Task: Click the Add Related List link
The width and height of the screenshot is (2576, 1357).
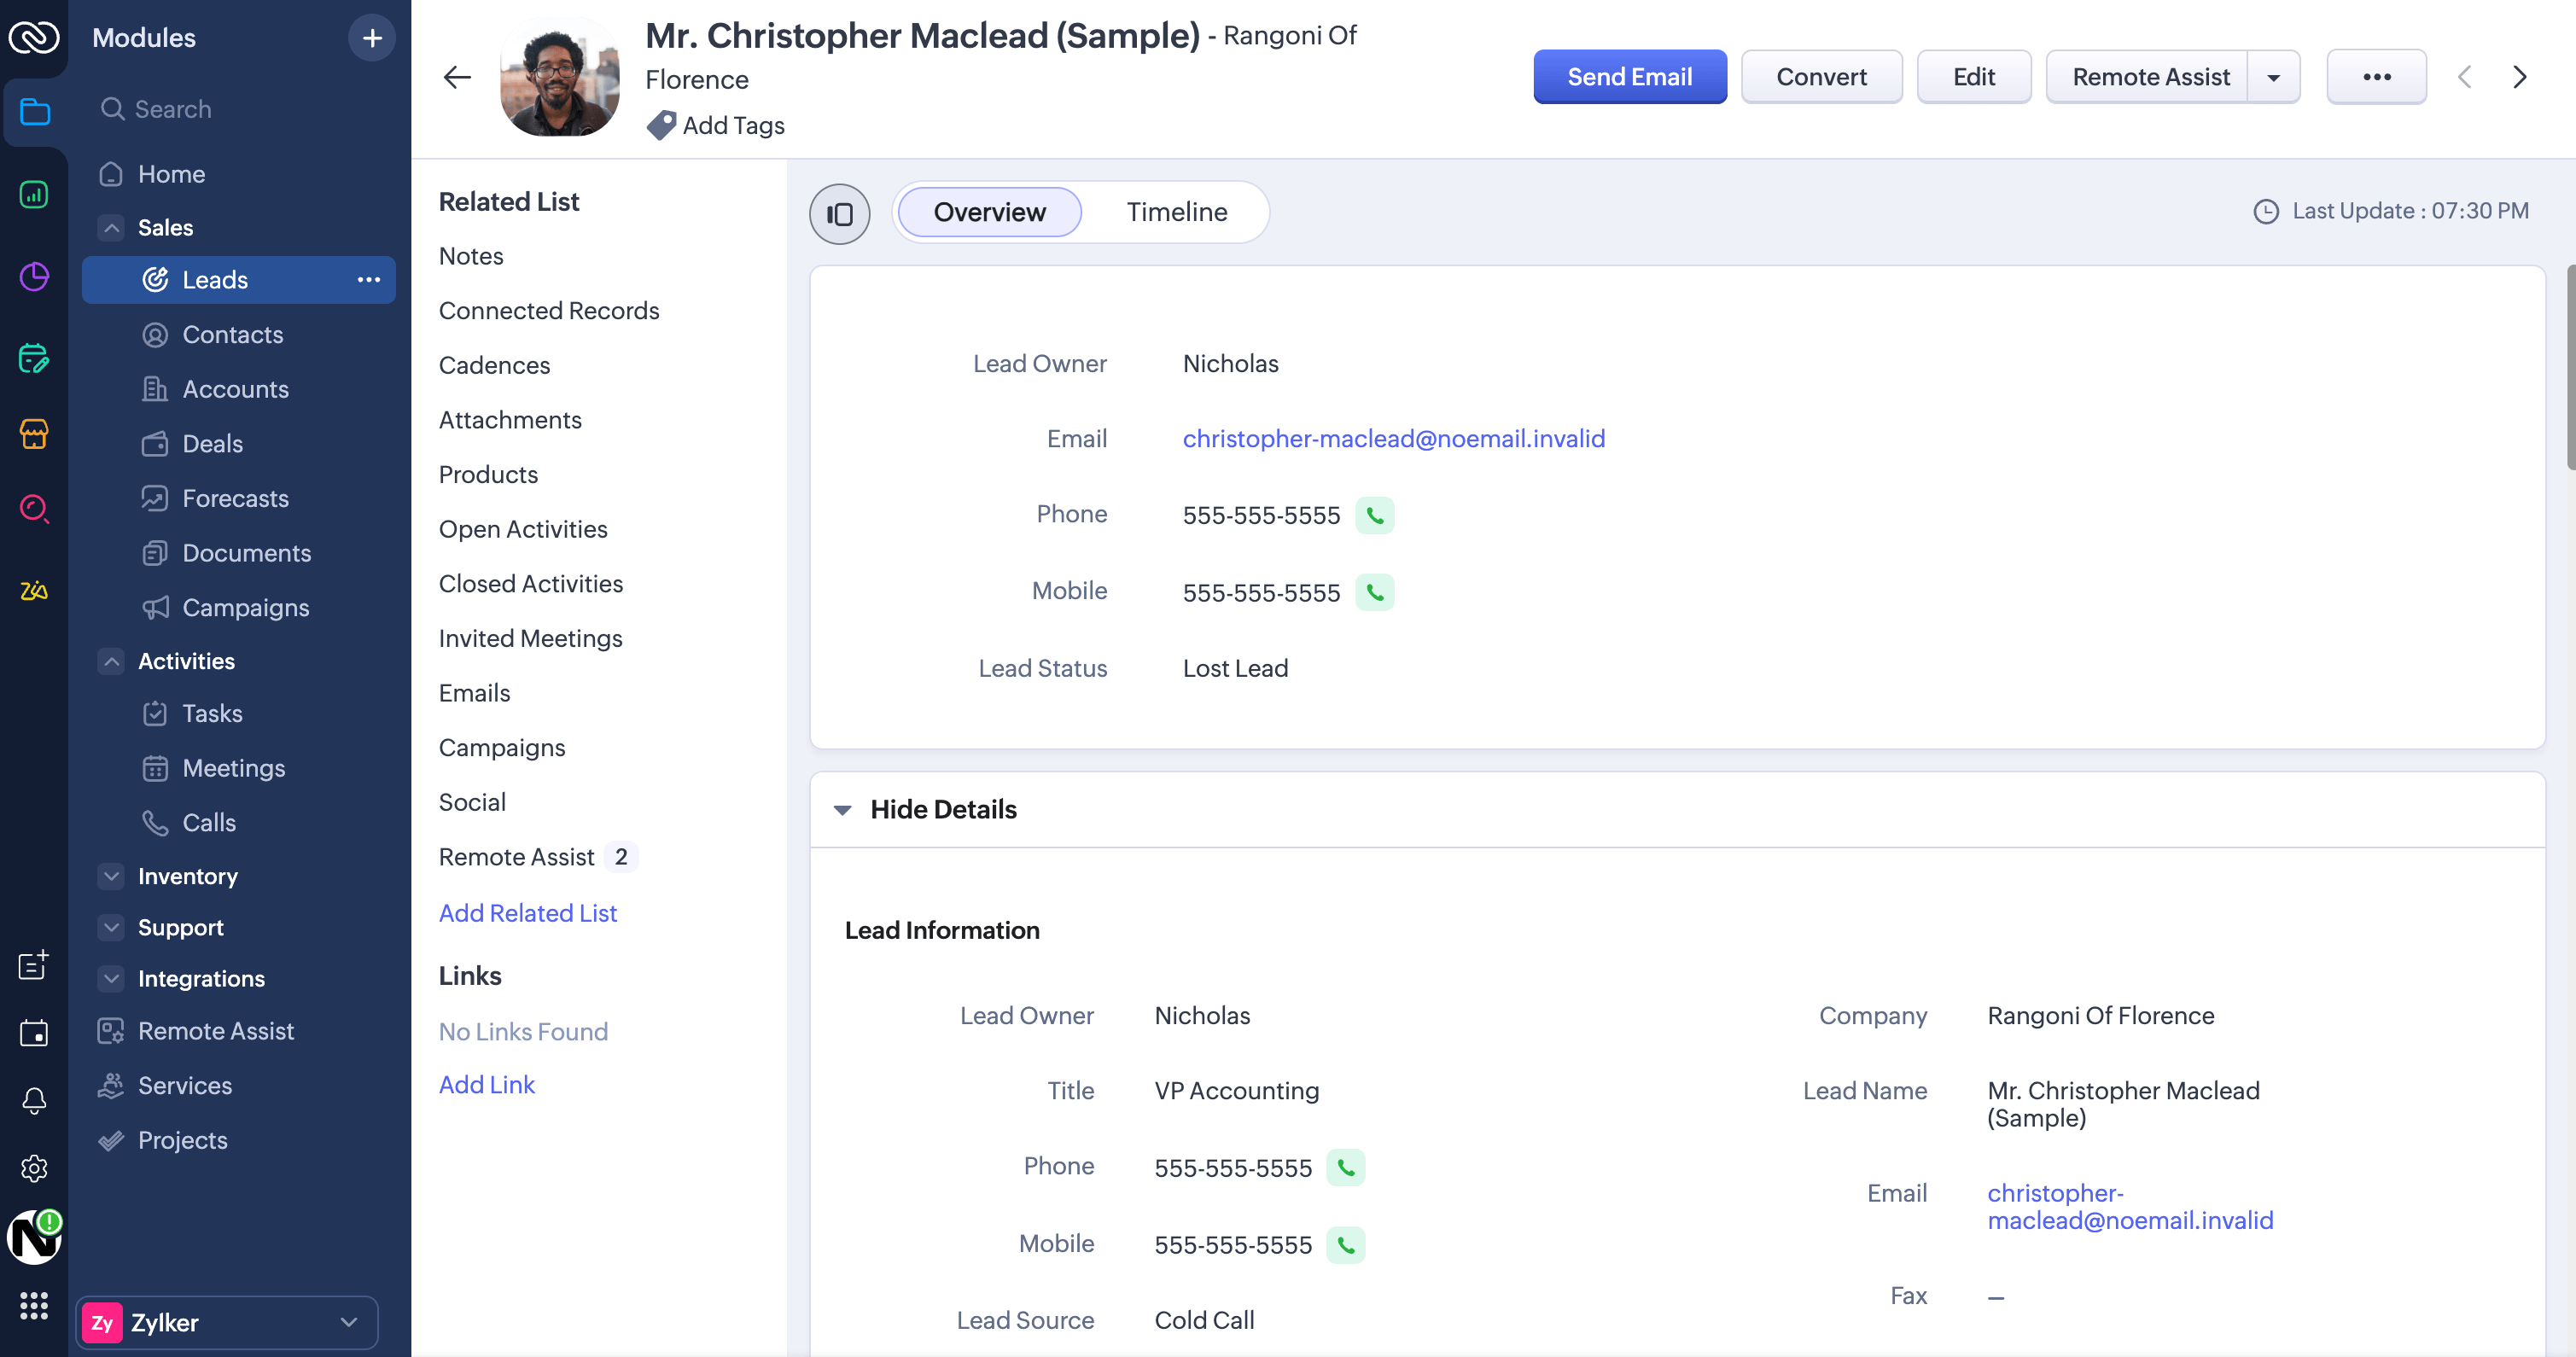Action: pyautogui.click(x=527, y=912)
